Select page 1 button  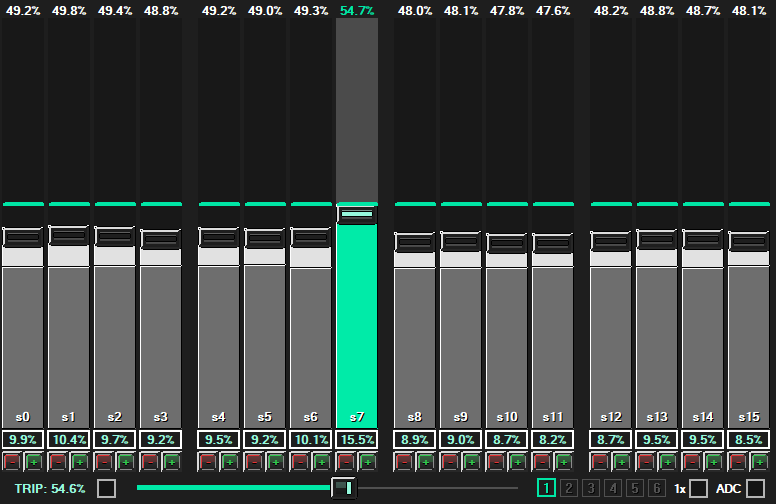(x=547, y=488)
